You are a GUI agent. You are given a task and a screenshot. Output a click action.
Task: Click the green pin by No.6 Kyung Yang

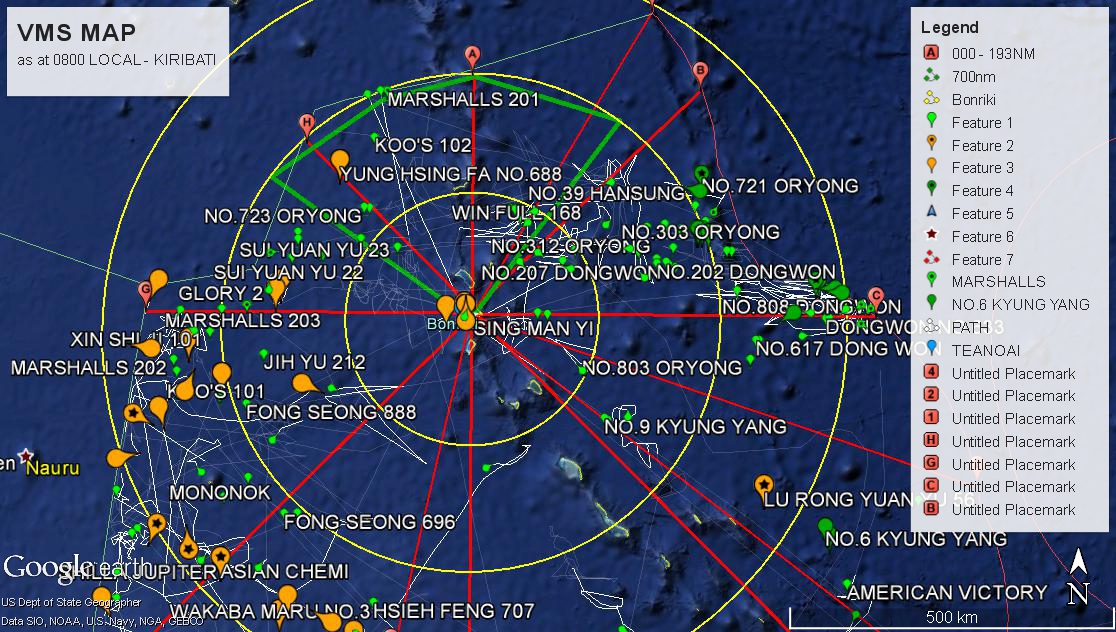(x=825, y=526)
